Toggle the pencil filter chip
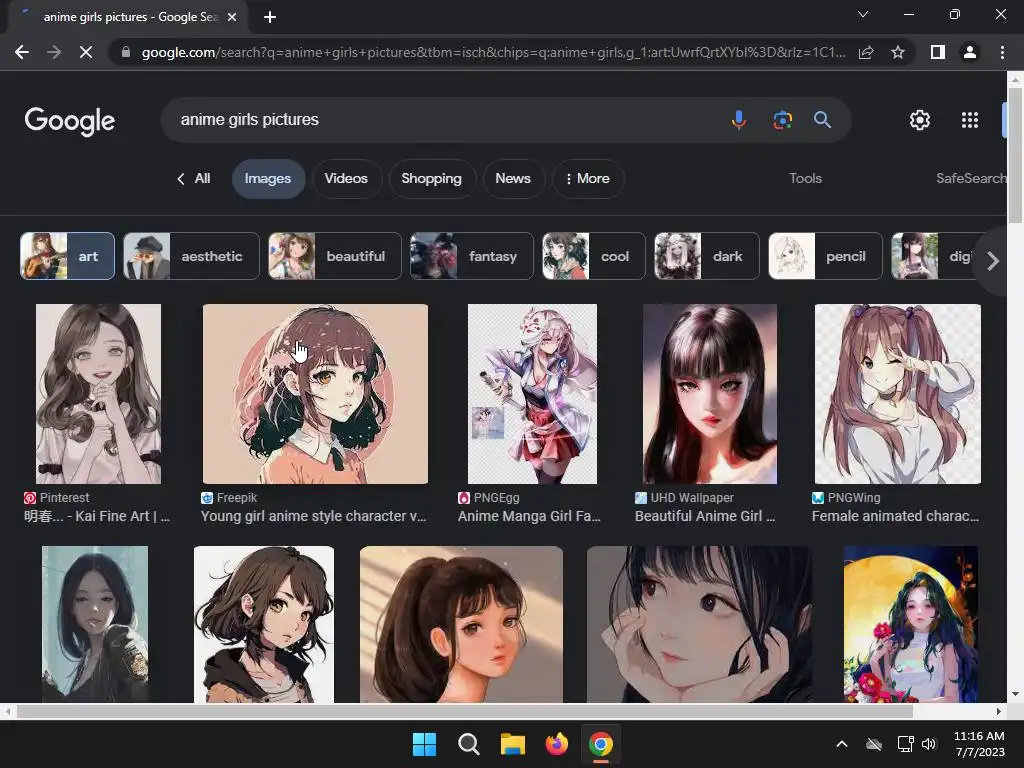The width and height of the screenshot is (1024, 768). (825, 256)
